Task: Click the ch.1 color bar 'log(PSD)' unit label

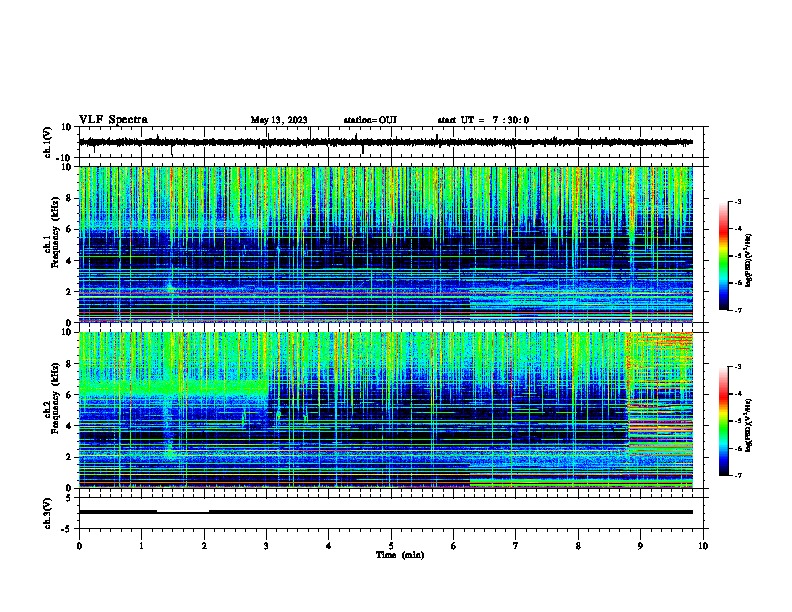Action: 749,261
